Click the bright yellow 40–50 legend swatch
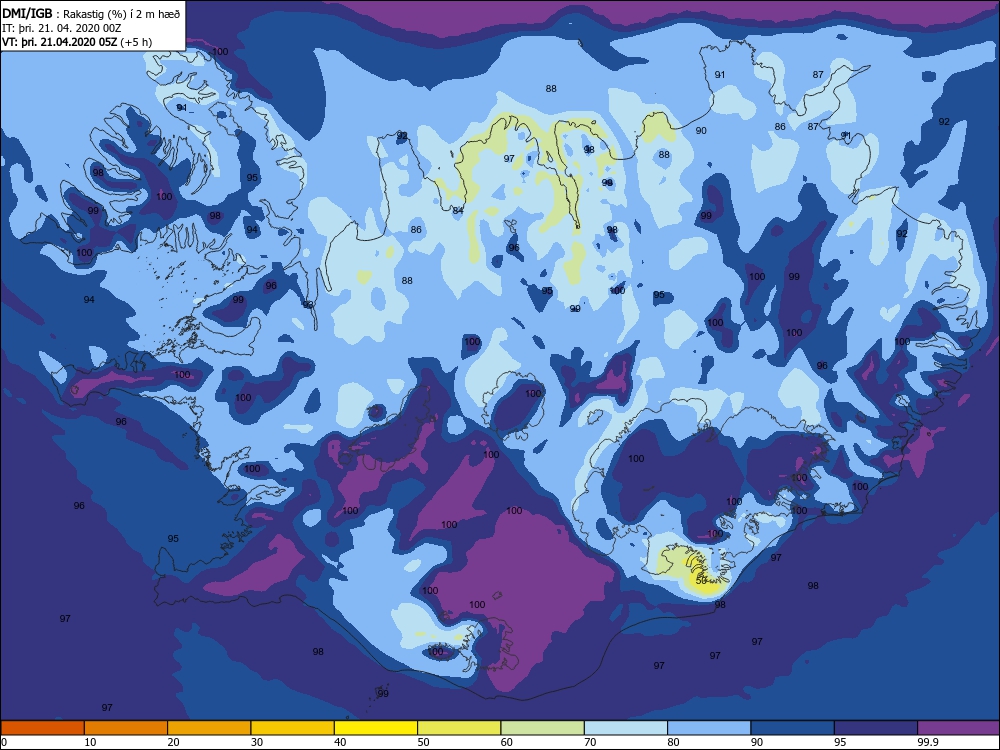Viewport: 1000px width, 750px height. coord(376,728)
